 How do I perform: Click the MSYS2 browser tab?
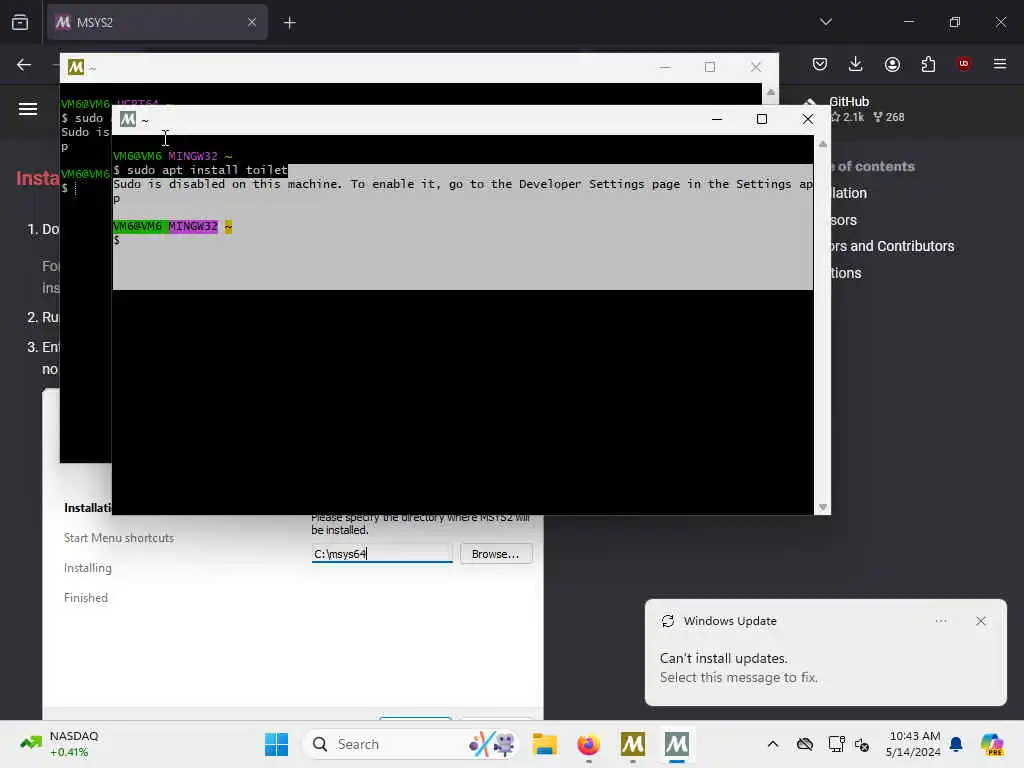point(157,22)
